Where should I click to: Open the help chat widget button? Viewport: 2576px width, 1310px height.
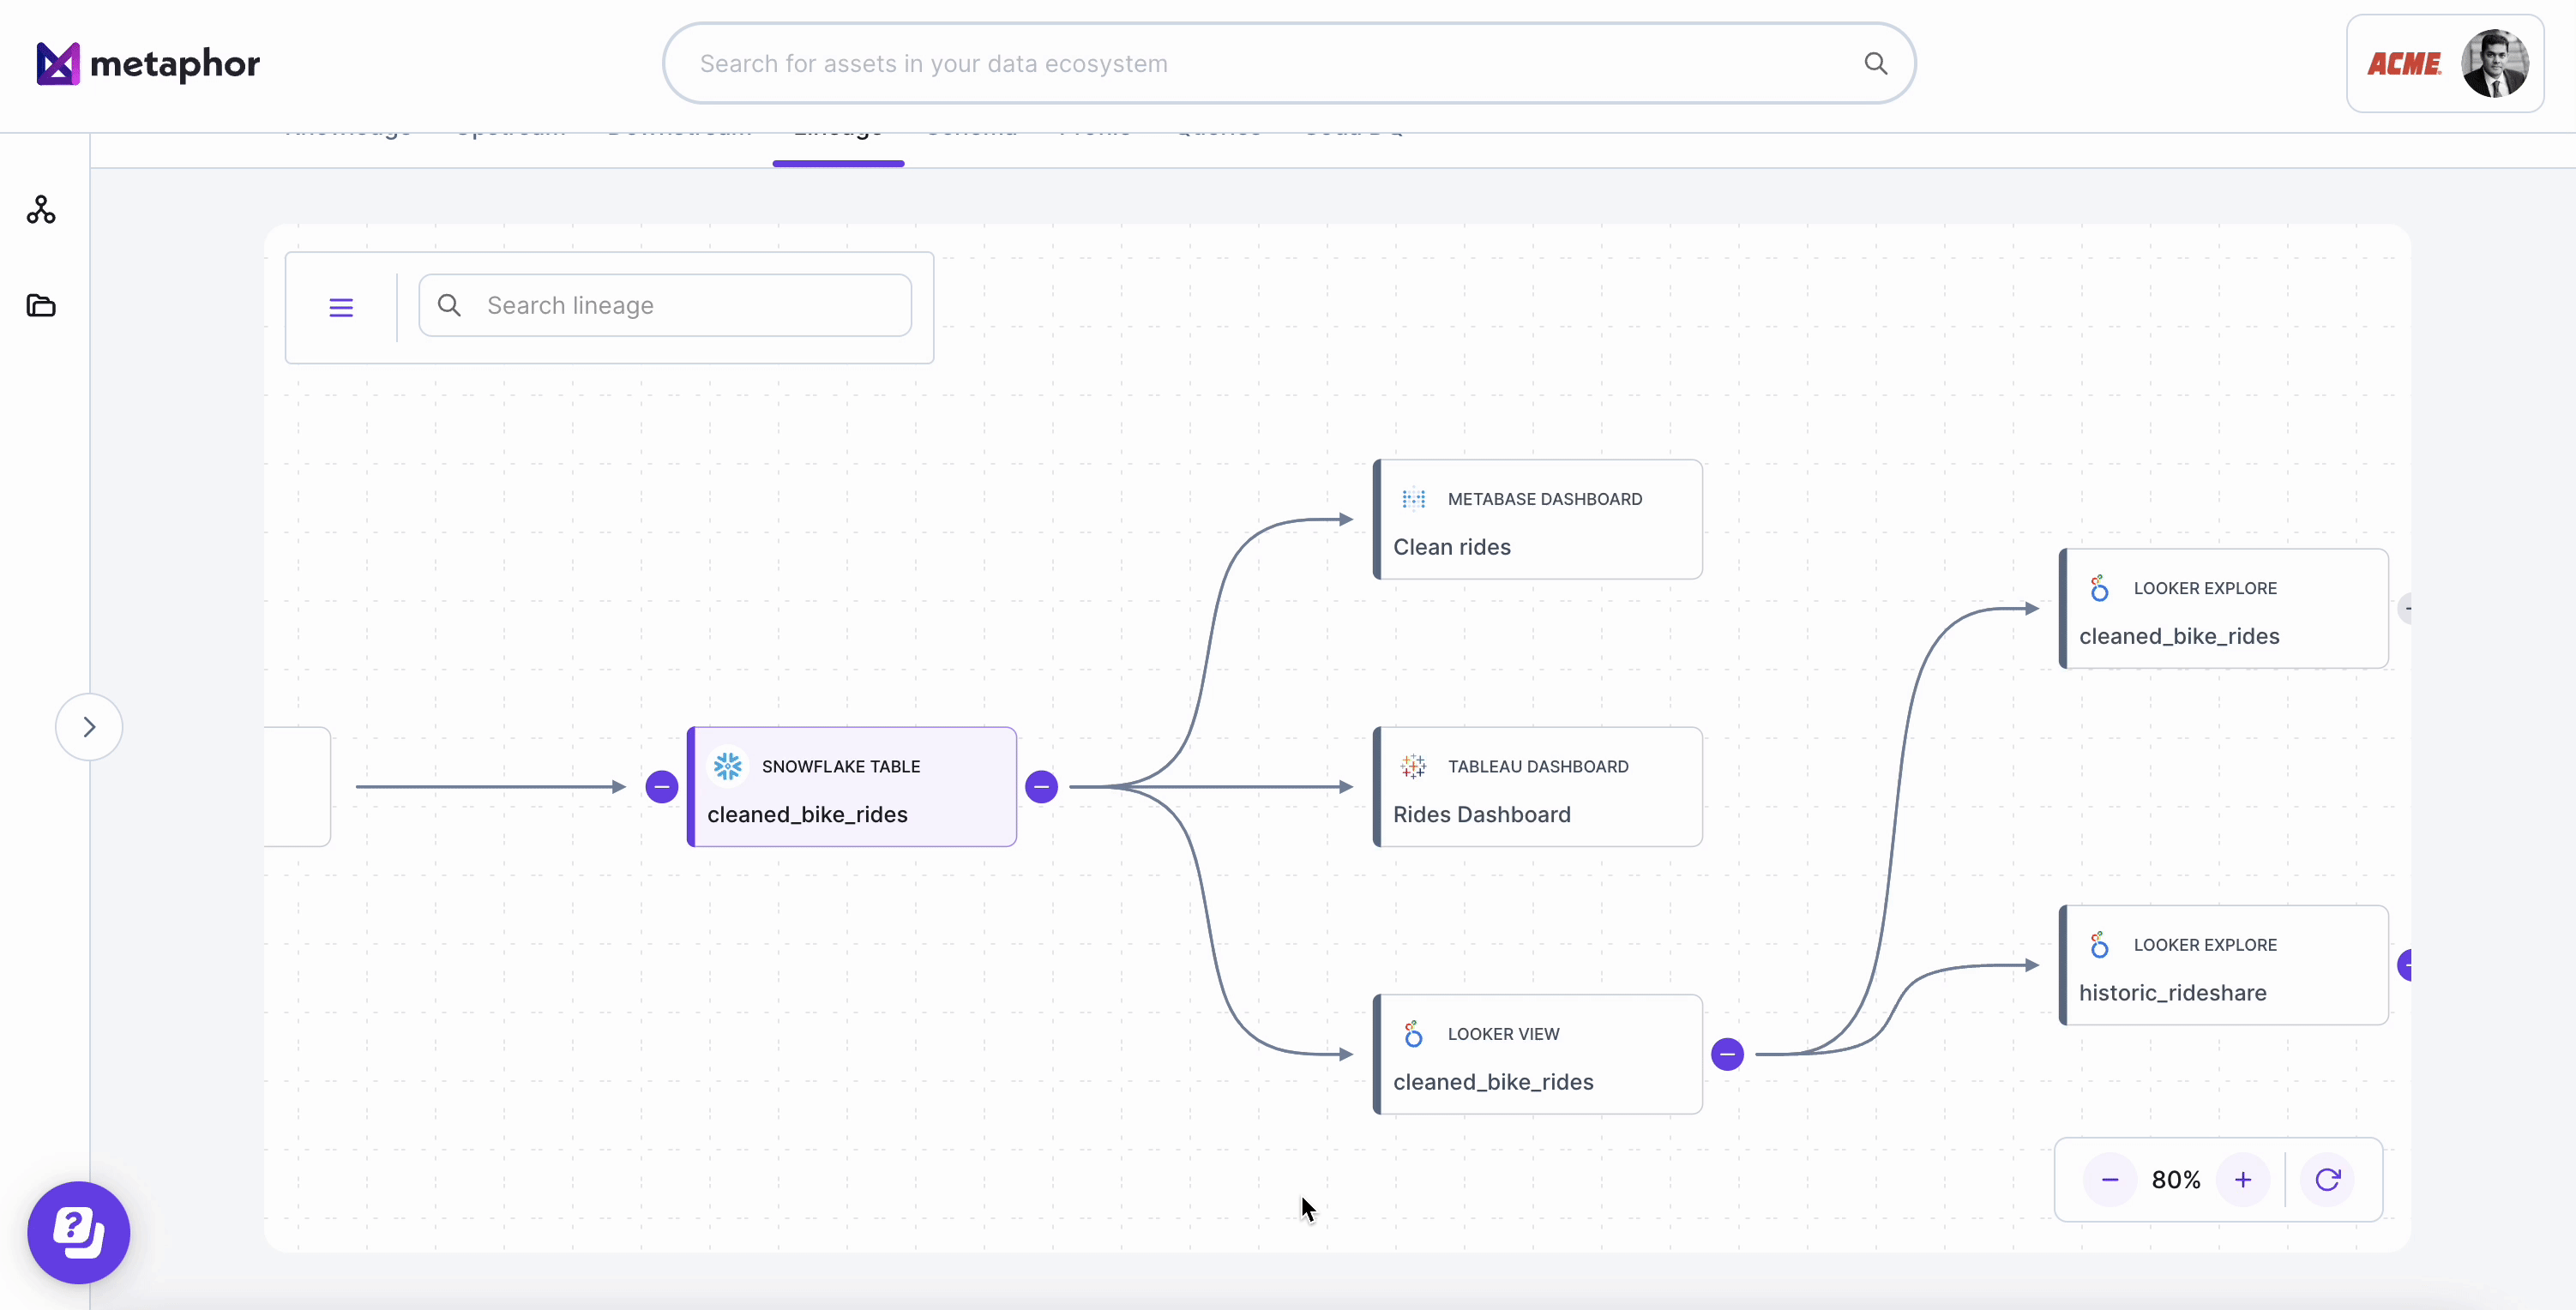pyautogui.click(x=79, y=1232)
